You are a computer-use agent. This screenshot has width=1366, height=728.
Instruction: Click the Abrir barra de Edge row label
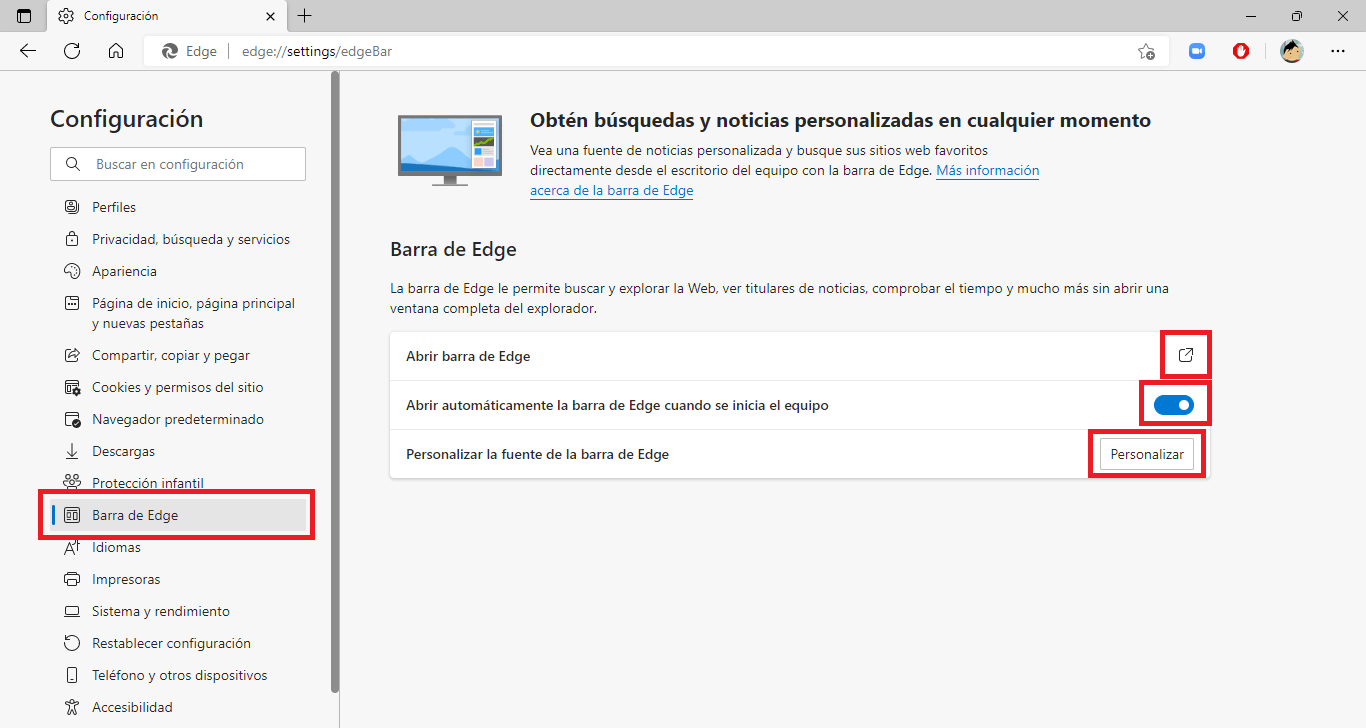(x=468, y=356)
